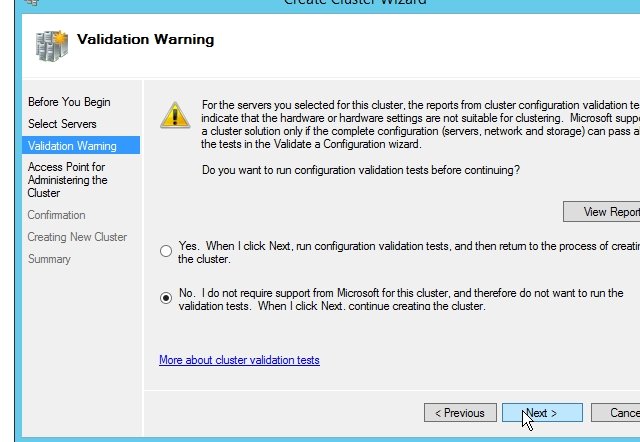
Task: Click the 'Do you want to run configuration validation tests' question
Action: pyautogui.click(x=361, y=170)
